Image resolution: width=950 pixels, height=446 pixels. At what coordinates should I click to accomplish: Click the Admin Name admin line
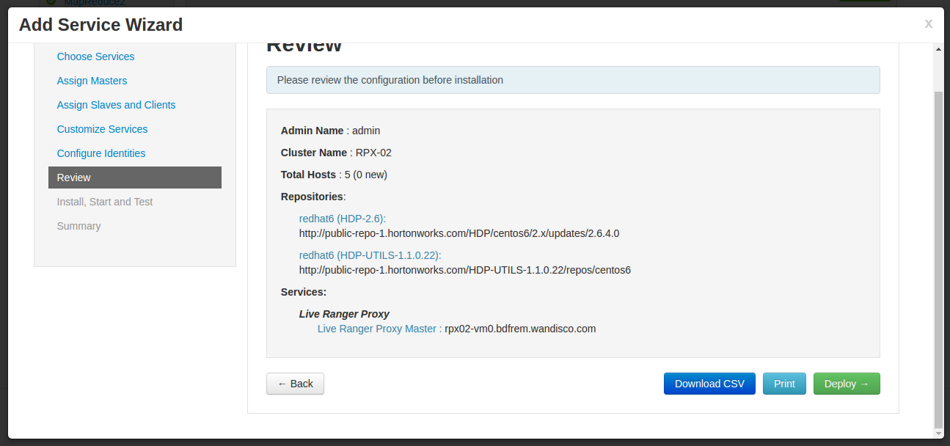pos(330,130)
